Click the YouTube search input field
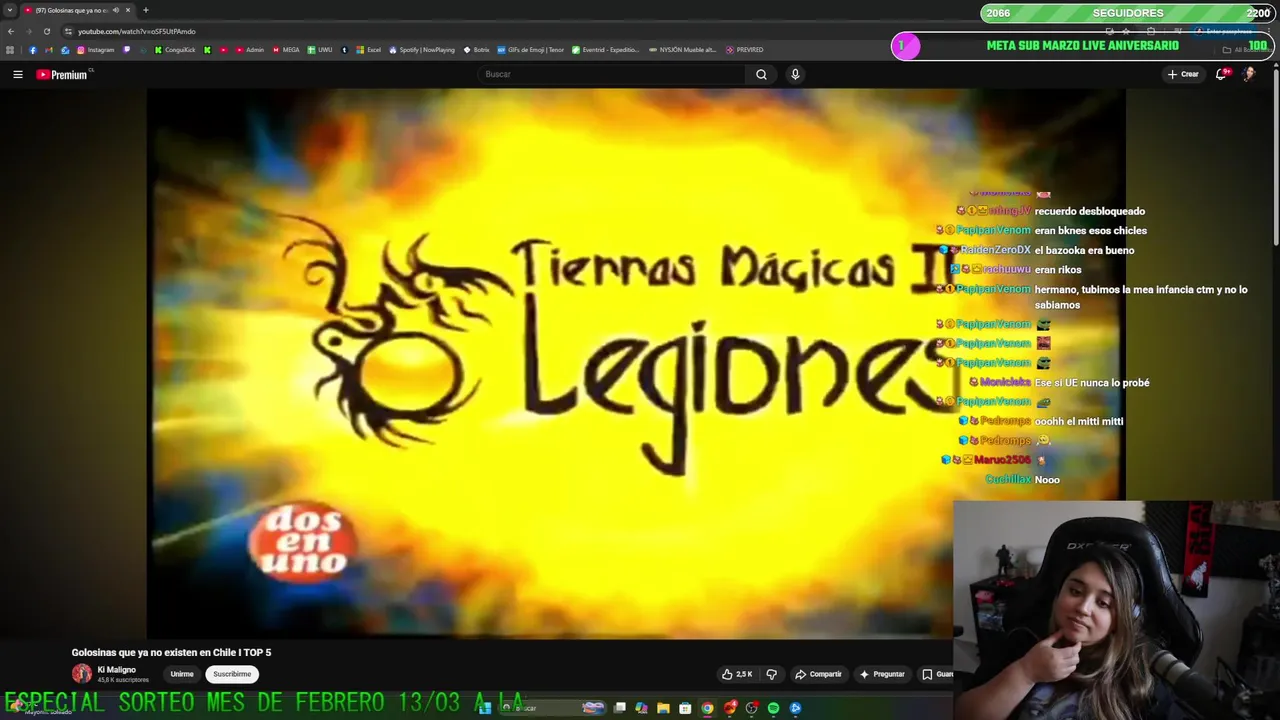 coord(612,74)
